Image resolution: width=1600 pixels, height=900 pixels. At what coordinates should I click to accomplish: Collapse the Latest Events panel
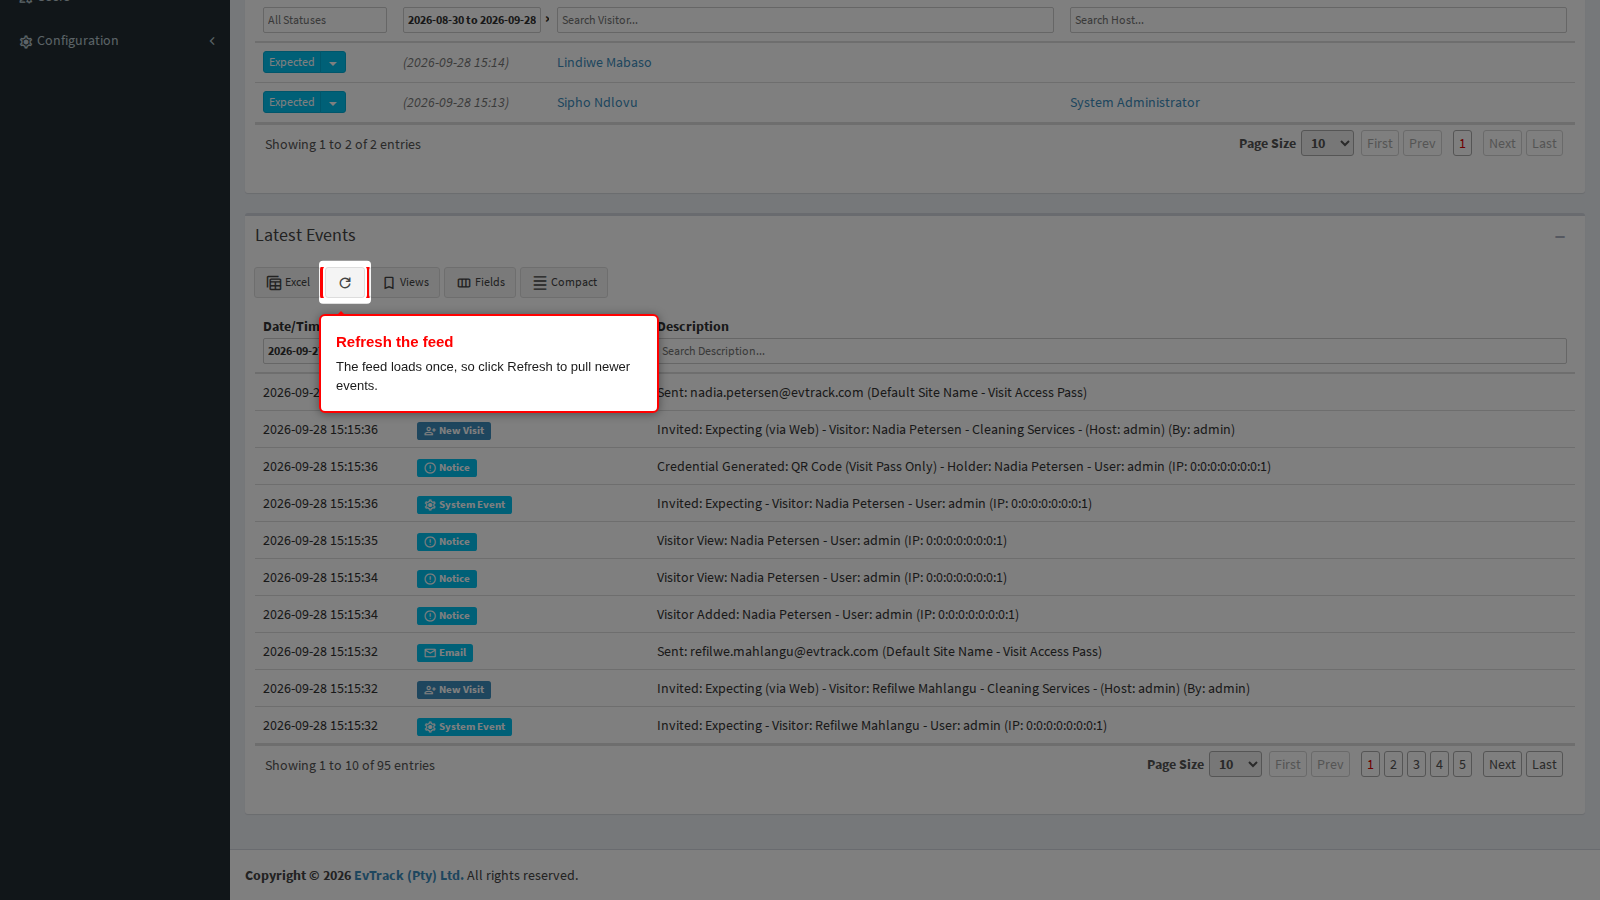[x=1560, y=237]
